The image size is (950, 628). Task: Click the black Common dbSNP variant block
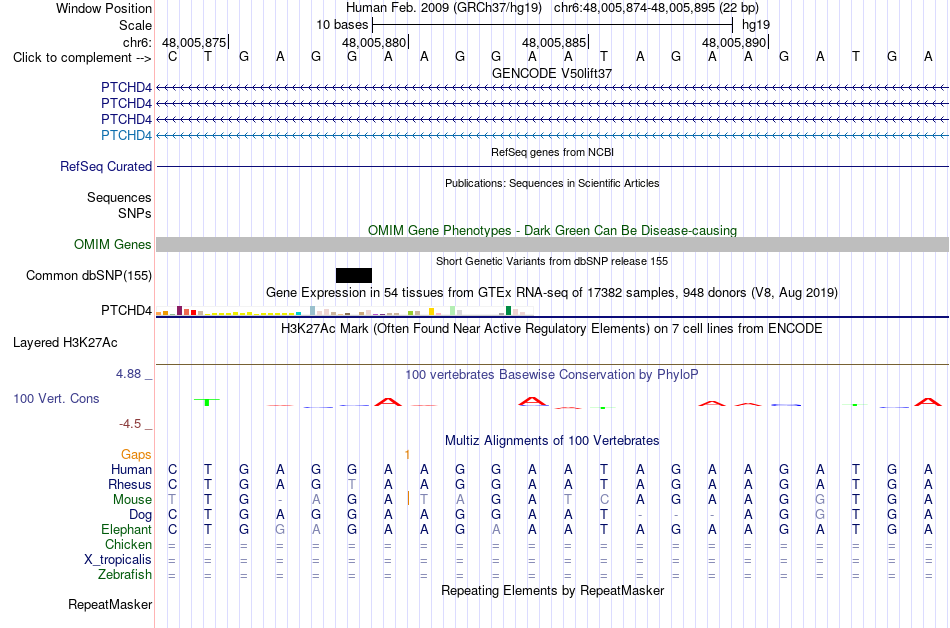354,276
